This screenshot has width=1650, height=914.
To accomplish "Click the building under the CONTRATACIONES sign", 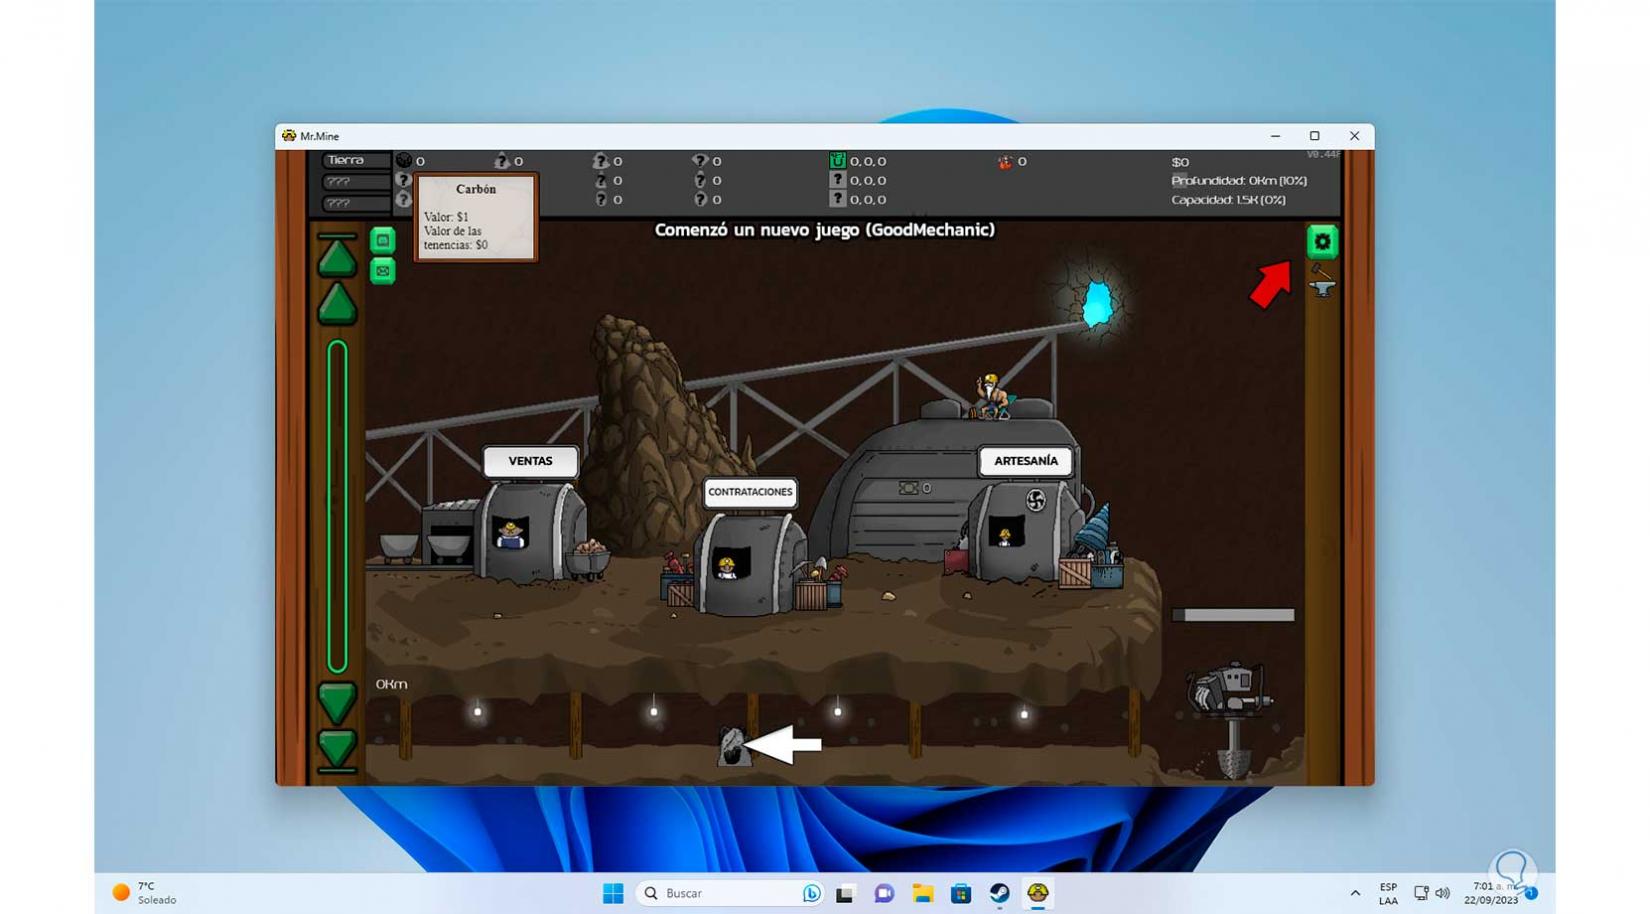I will [750, 564].
